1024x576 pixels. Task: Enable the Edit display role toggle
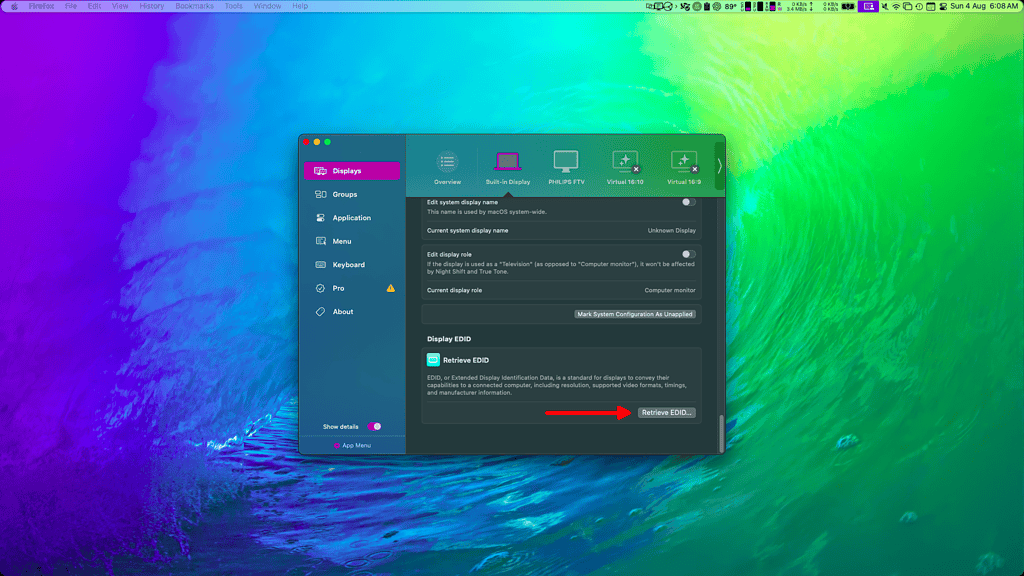688,256
